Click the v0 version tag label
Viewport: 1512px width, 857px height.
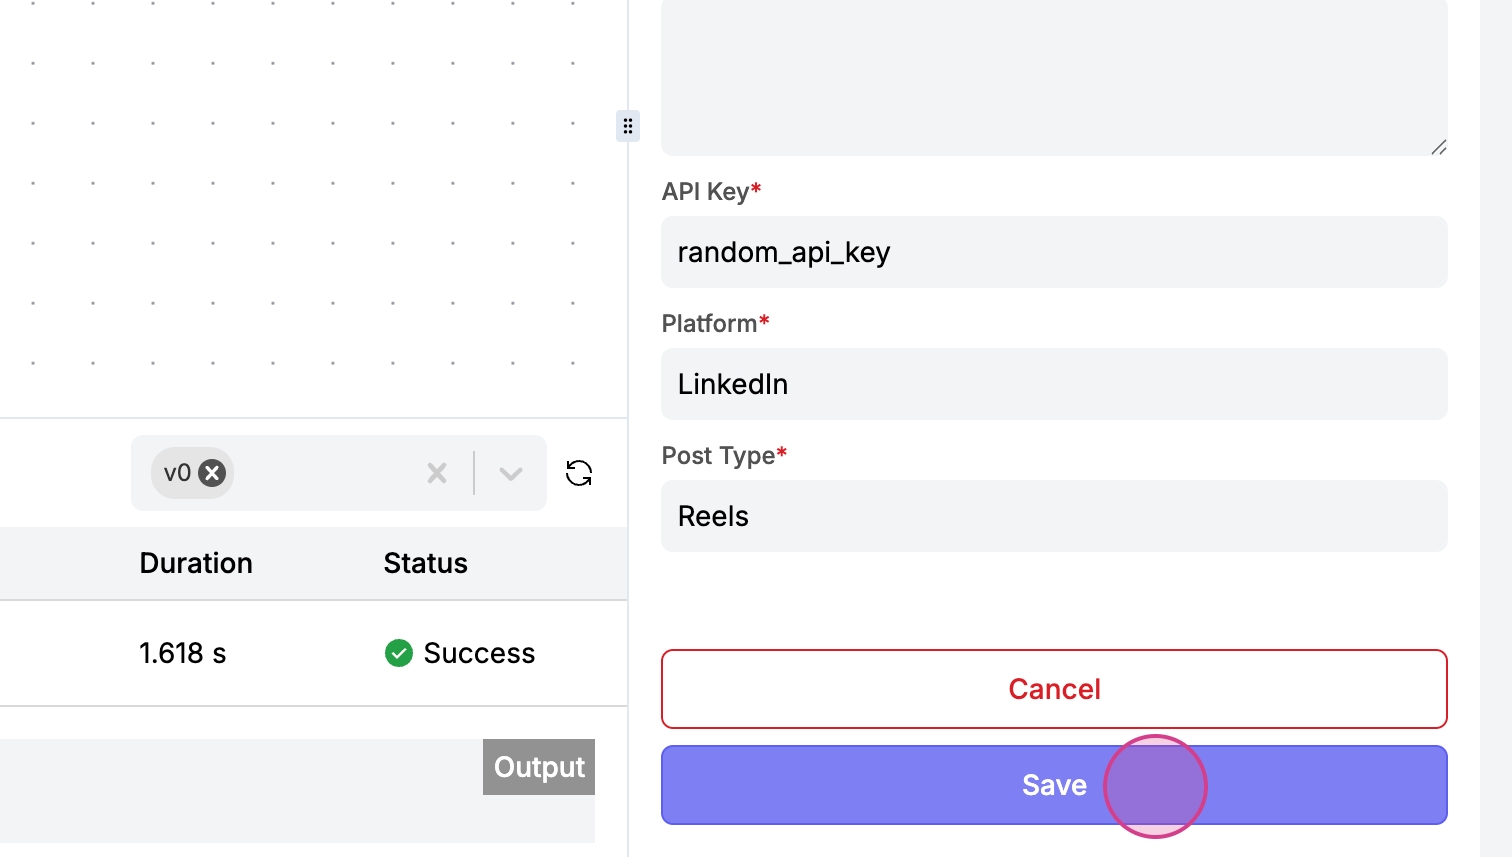(x=177, y=473)
